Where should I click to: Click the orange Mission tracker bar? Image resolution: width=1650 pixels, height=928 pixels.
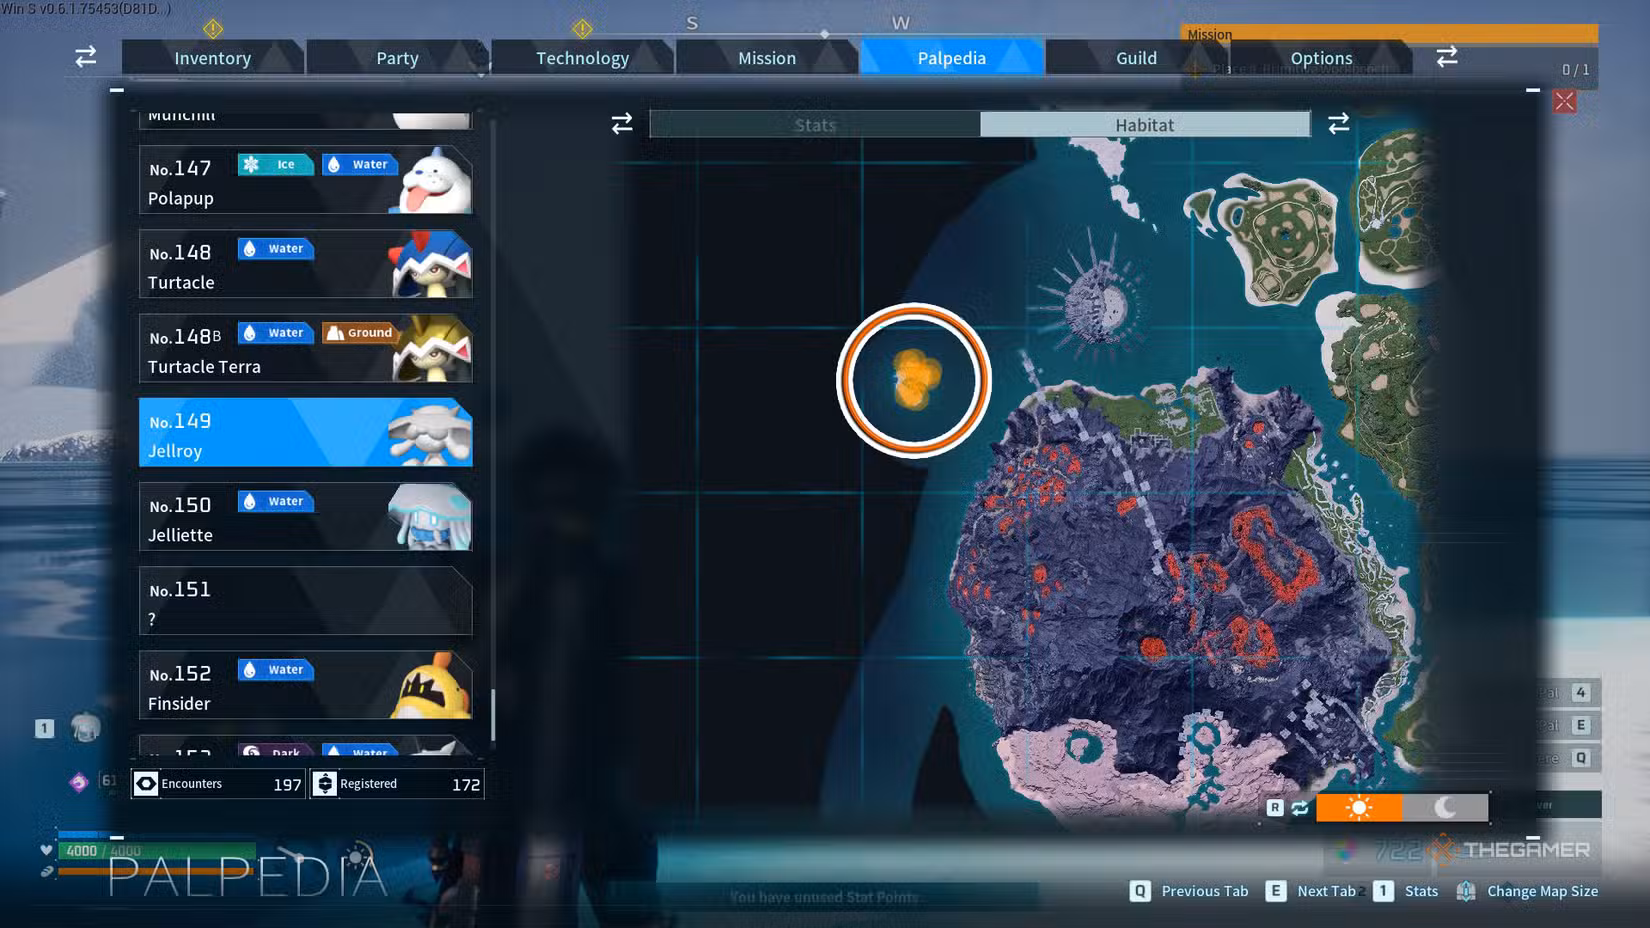tap(1389, 34)
